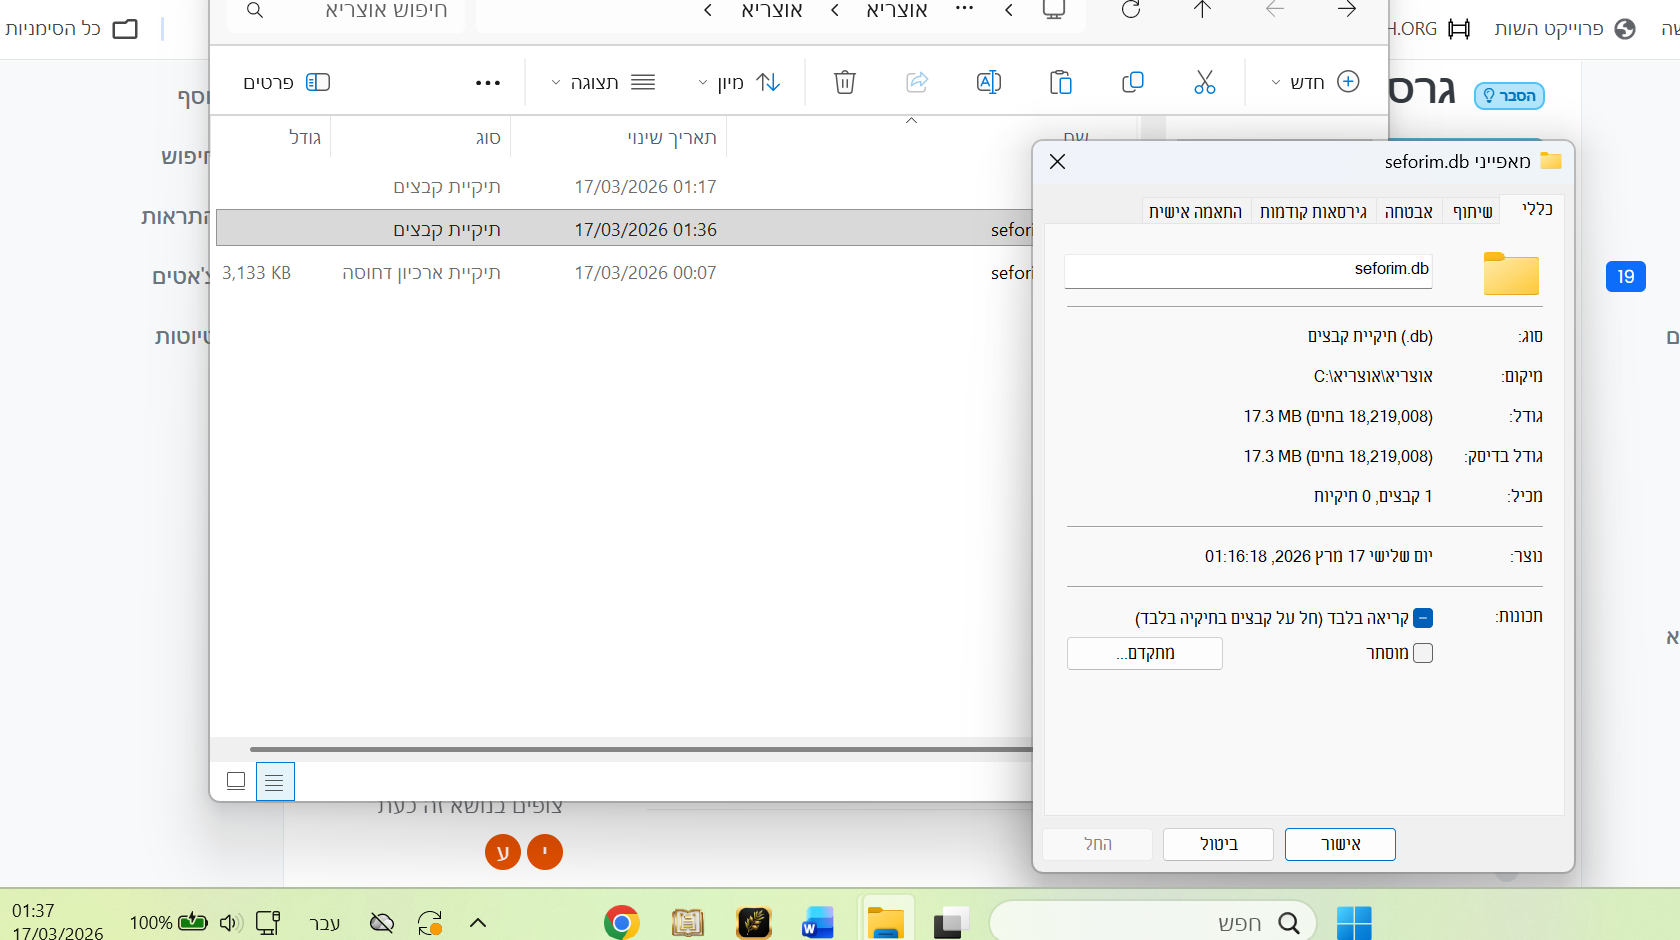Select the compressed archive row sized 3,133 KB

tap(624, 273)
